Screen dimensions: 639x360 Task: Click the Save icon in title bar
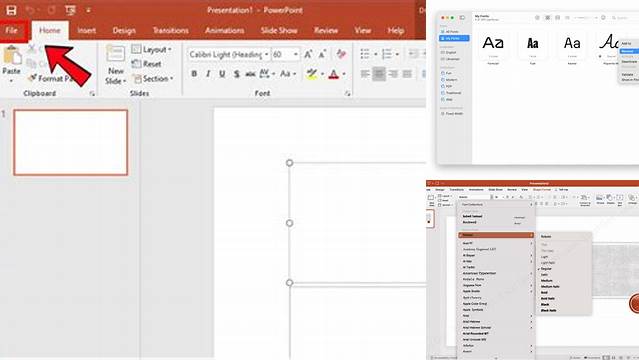(11, 10)
